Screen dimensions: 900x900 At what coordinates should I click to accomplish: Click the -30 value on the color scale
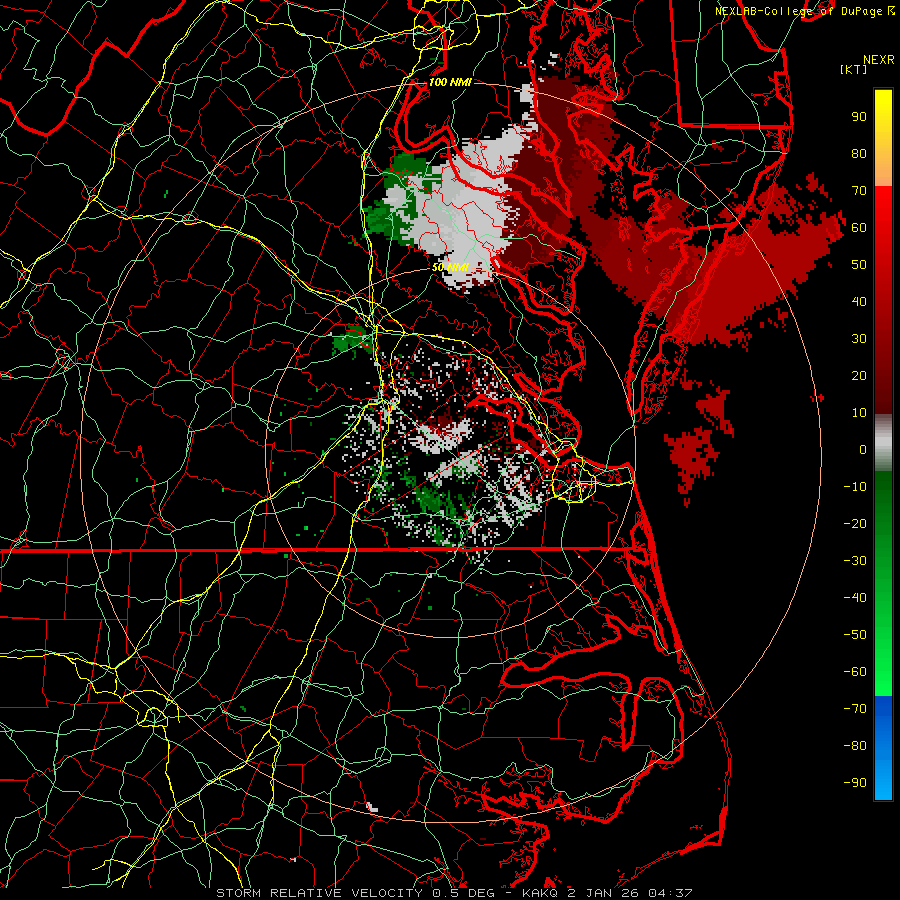coord(855,561)
